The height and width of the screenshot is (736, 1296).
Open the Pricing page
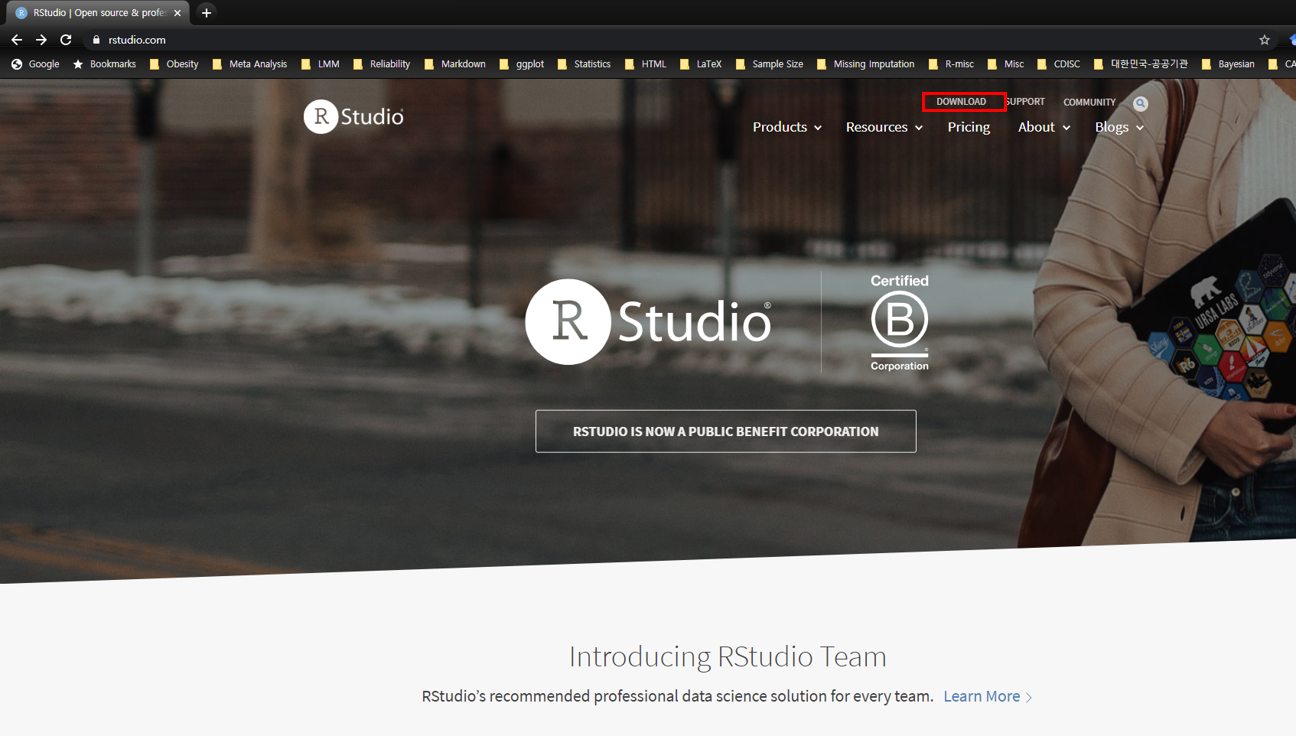click(x=969, y=127)
